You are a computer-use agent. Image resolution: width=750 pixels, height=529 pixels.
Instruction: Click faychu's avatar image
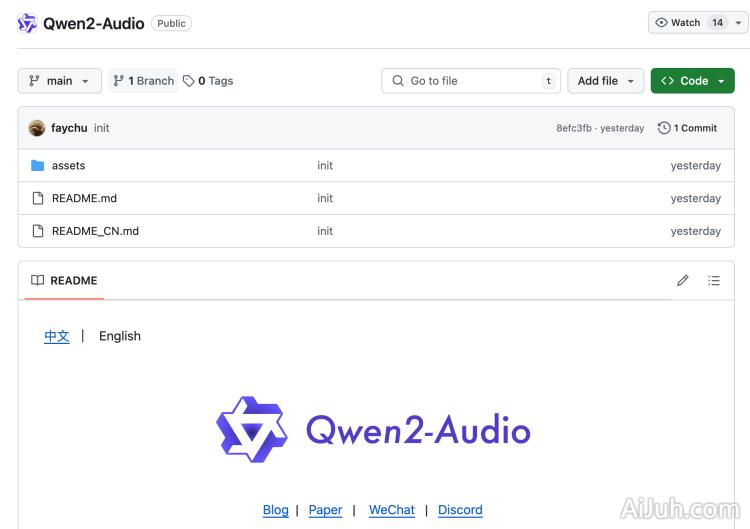[36, 128]
